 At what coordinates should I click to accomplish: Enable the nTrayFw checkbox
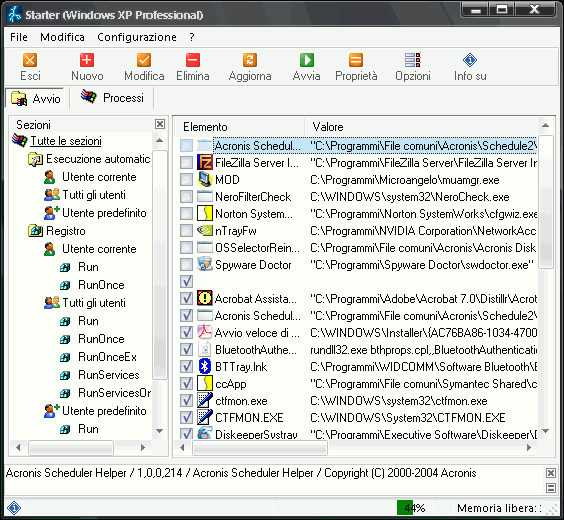[x=186, y=231]
